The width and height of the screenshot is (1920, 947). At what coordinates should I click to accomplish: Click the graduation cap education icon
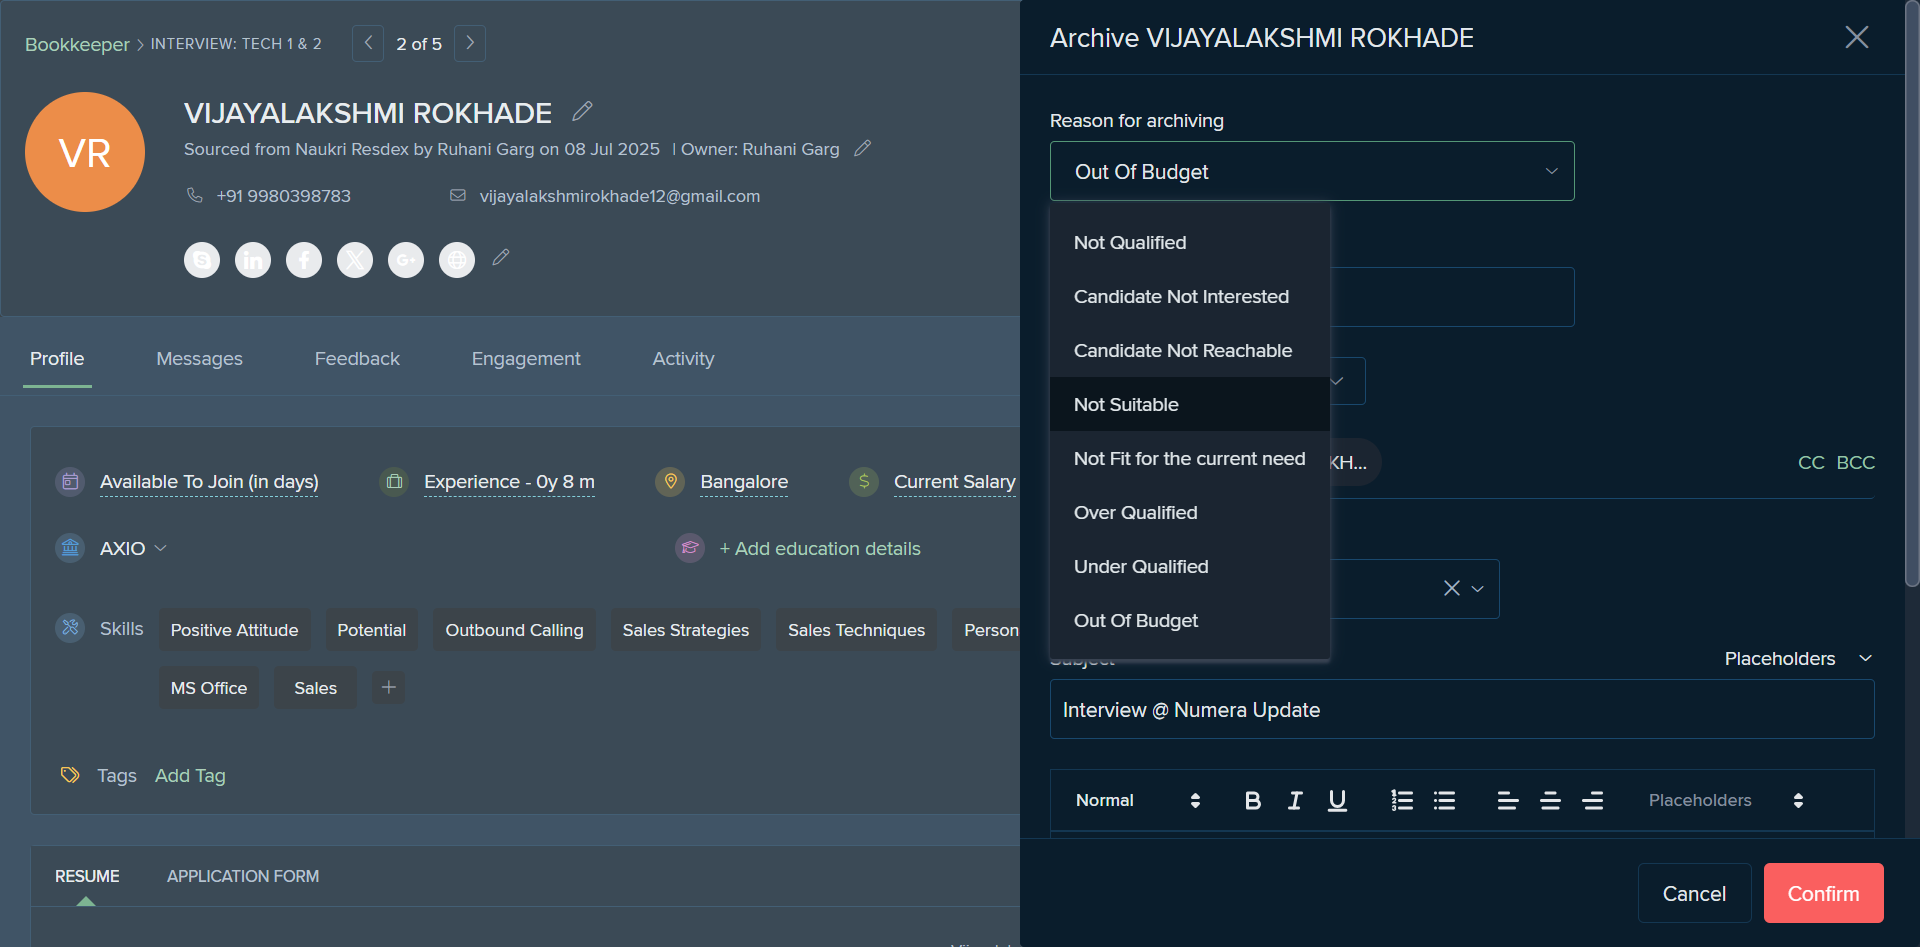[690, 548]
